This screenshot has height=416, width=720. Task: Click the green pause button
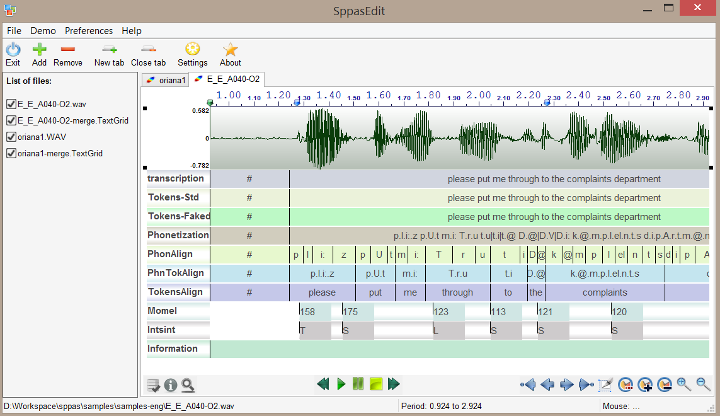(x=358, y=384)
